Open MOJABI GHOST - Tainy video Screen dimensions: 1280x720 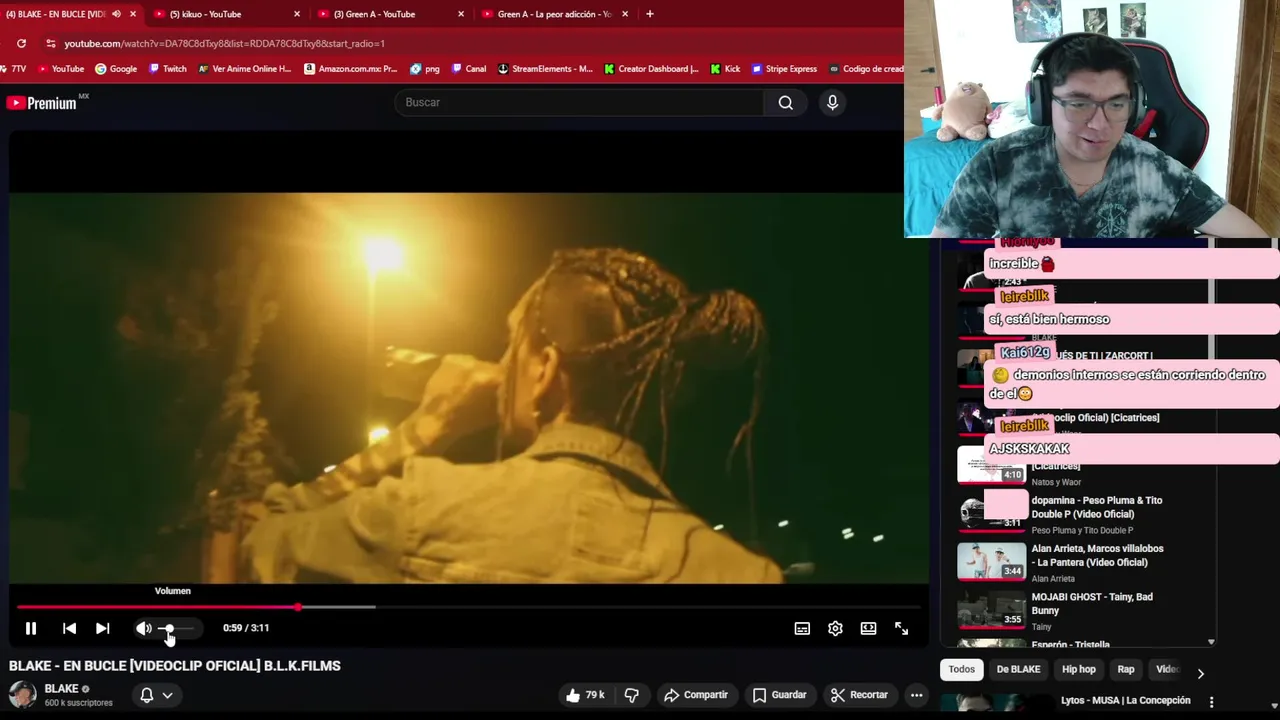[x=1092, y=604]
